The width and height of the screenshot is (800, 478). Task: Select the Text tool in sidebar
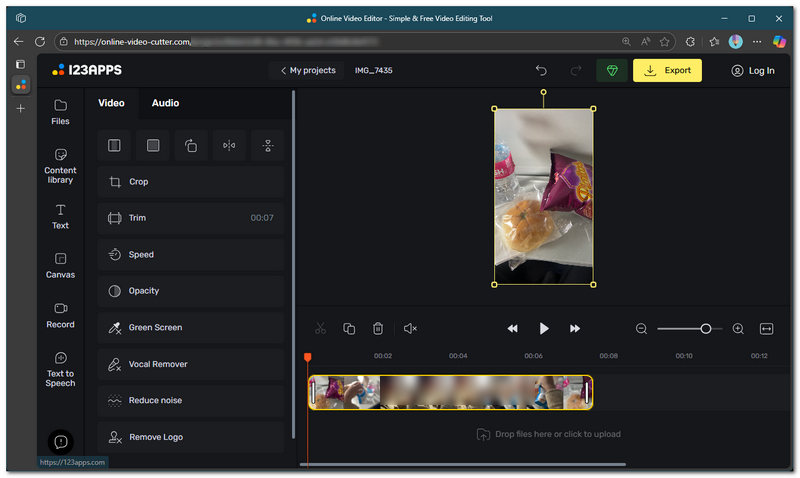coord(60,216)
